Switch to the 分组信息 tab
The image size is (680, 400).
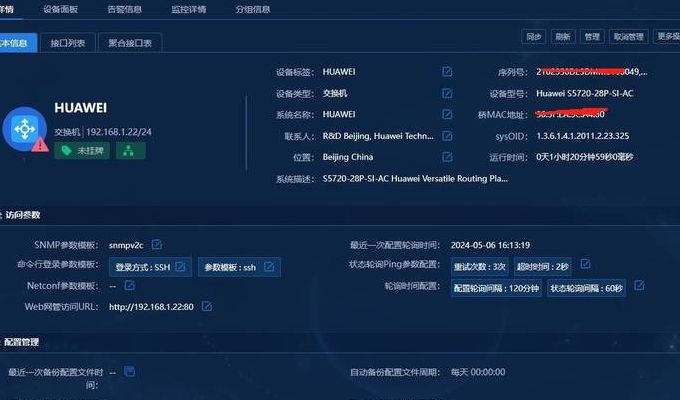click(253, 9)
